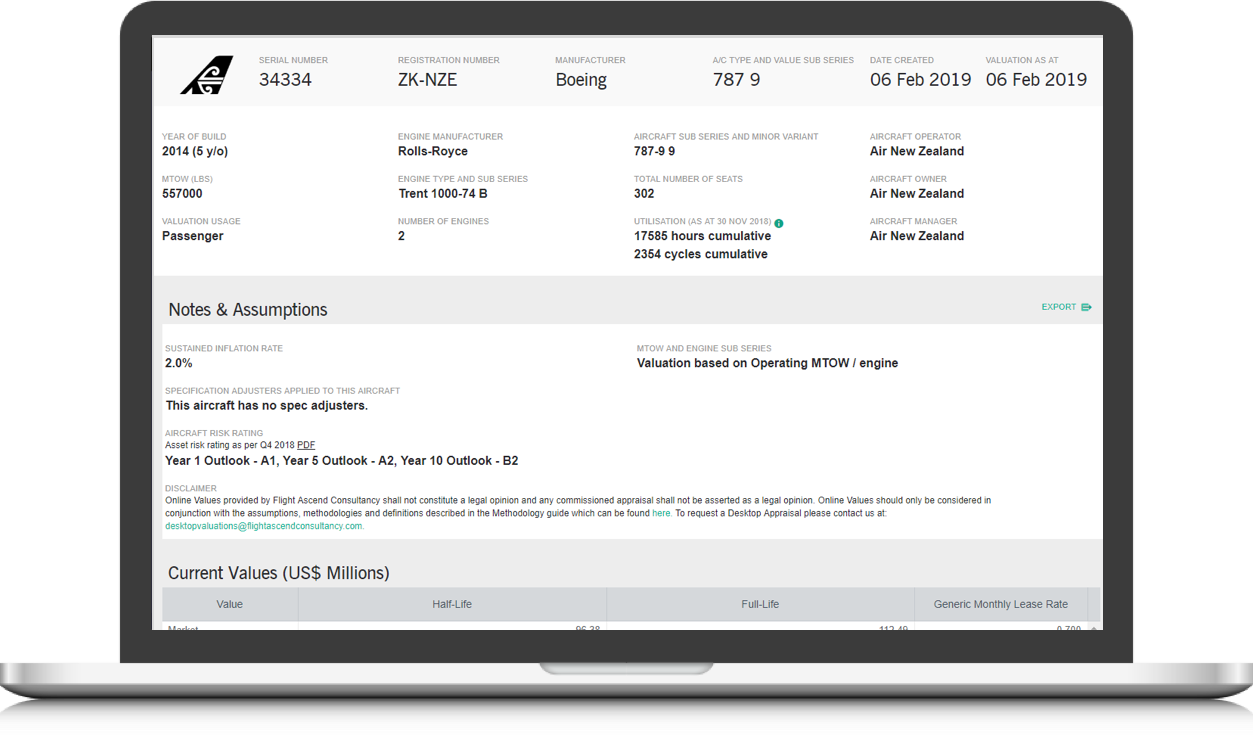Select registration number ZK-NZE
The height and width of the screenshot is (735, 1253).
(427, 80)
